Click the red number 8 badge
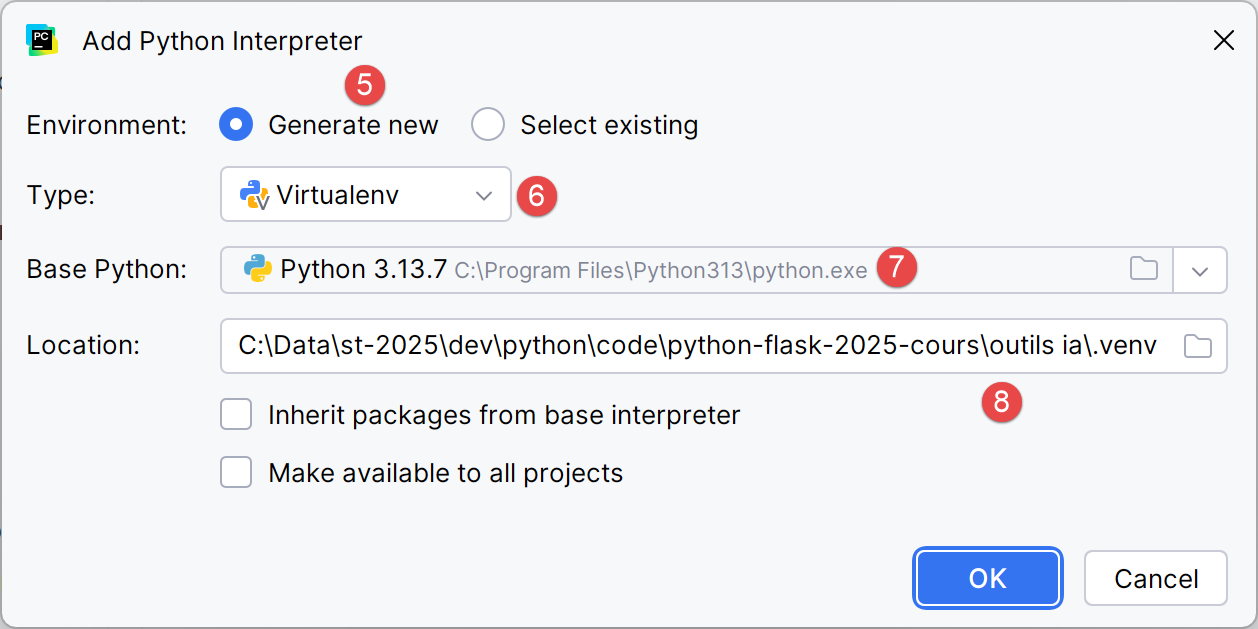This screenshot has height=629, width=1258. click(1001, 402)
